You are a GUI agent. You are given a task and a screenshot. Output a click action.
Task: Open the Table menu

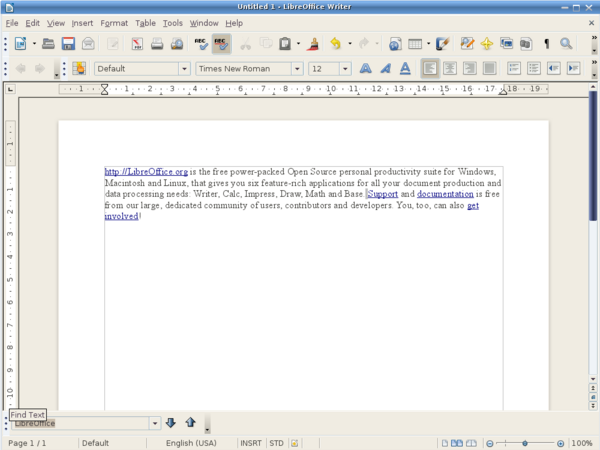(145, 22)
